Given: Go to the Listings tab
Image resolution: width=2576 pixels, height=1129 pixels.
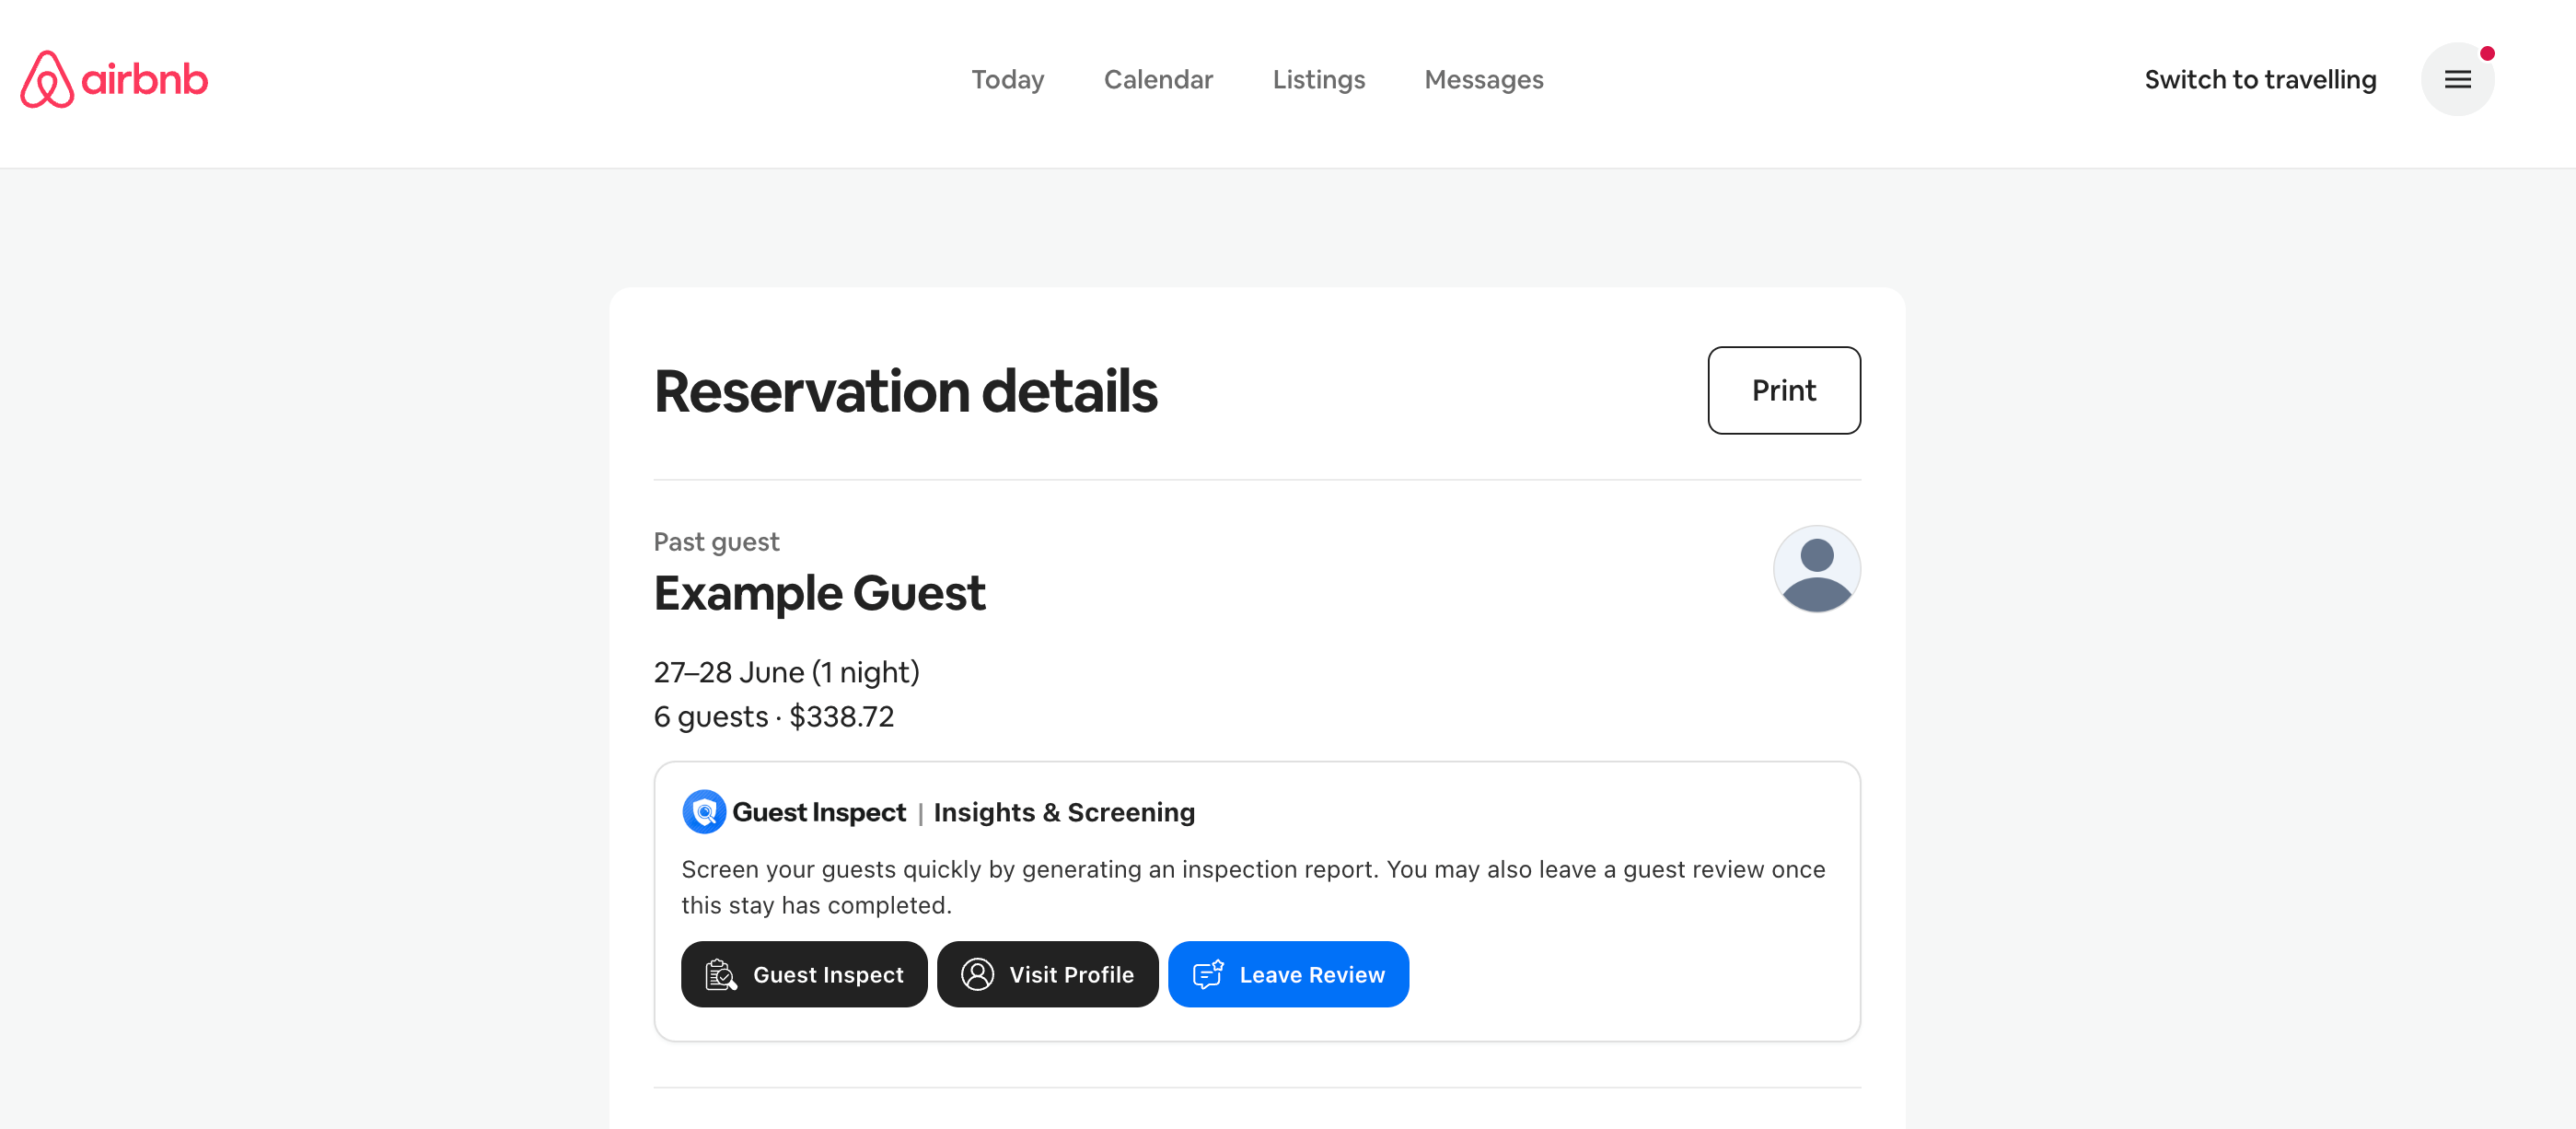Looking at the screenshot, I should coord(1318,79).
